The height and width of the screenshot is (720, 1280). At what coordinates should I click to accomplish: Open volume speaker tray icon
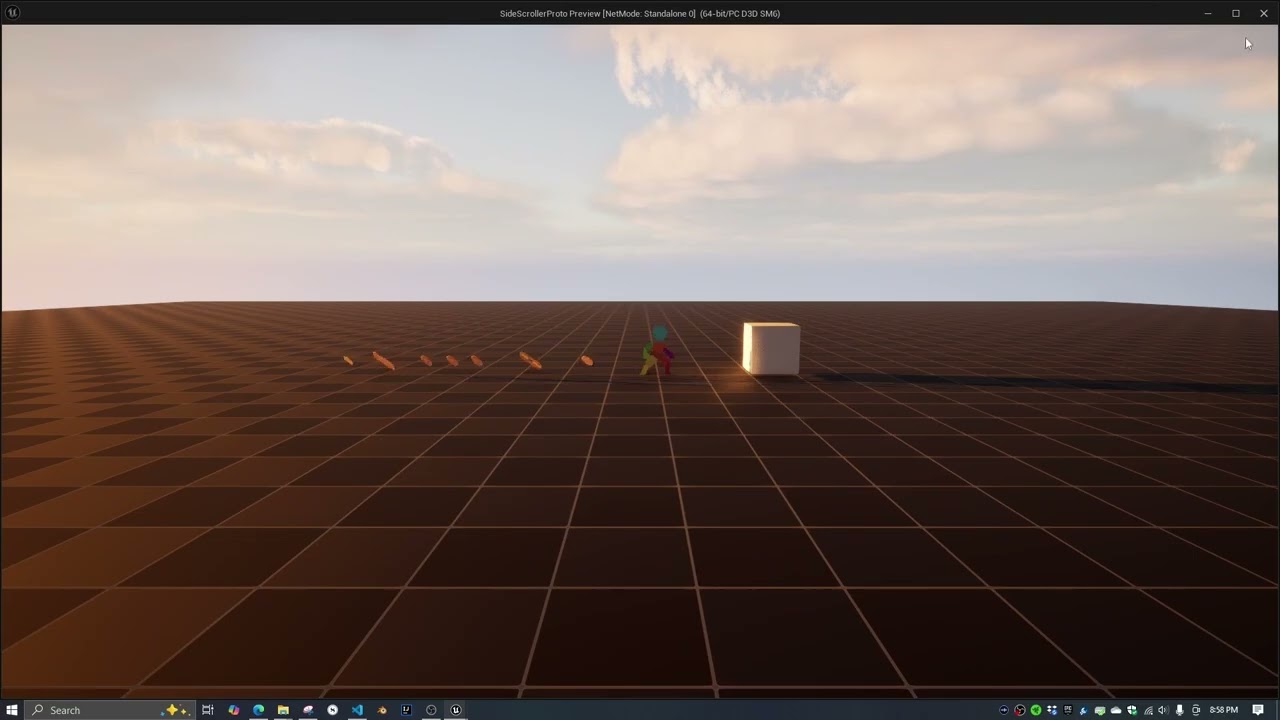pyautogui.click(x=1163, y=710)
